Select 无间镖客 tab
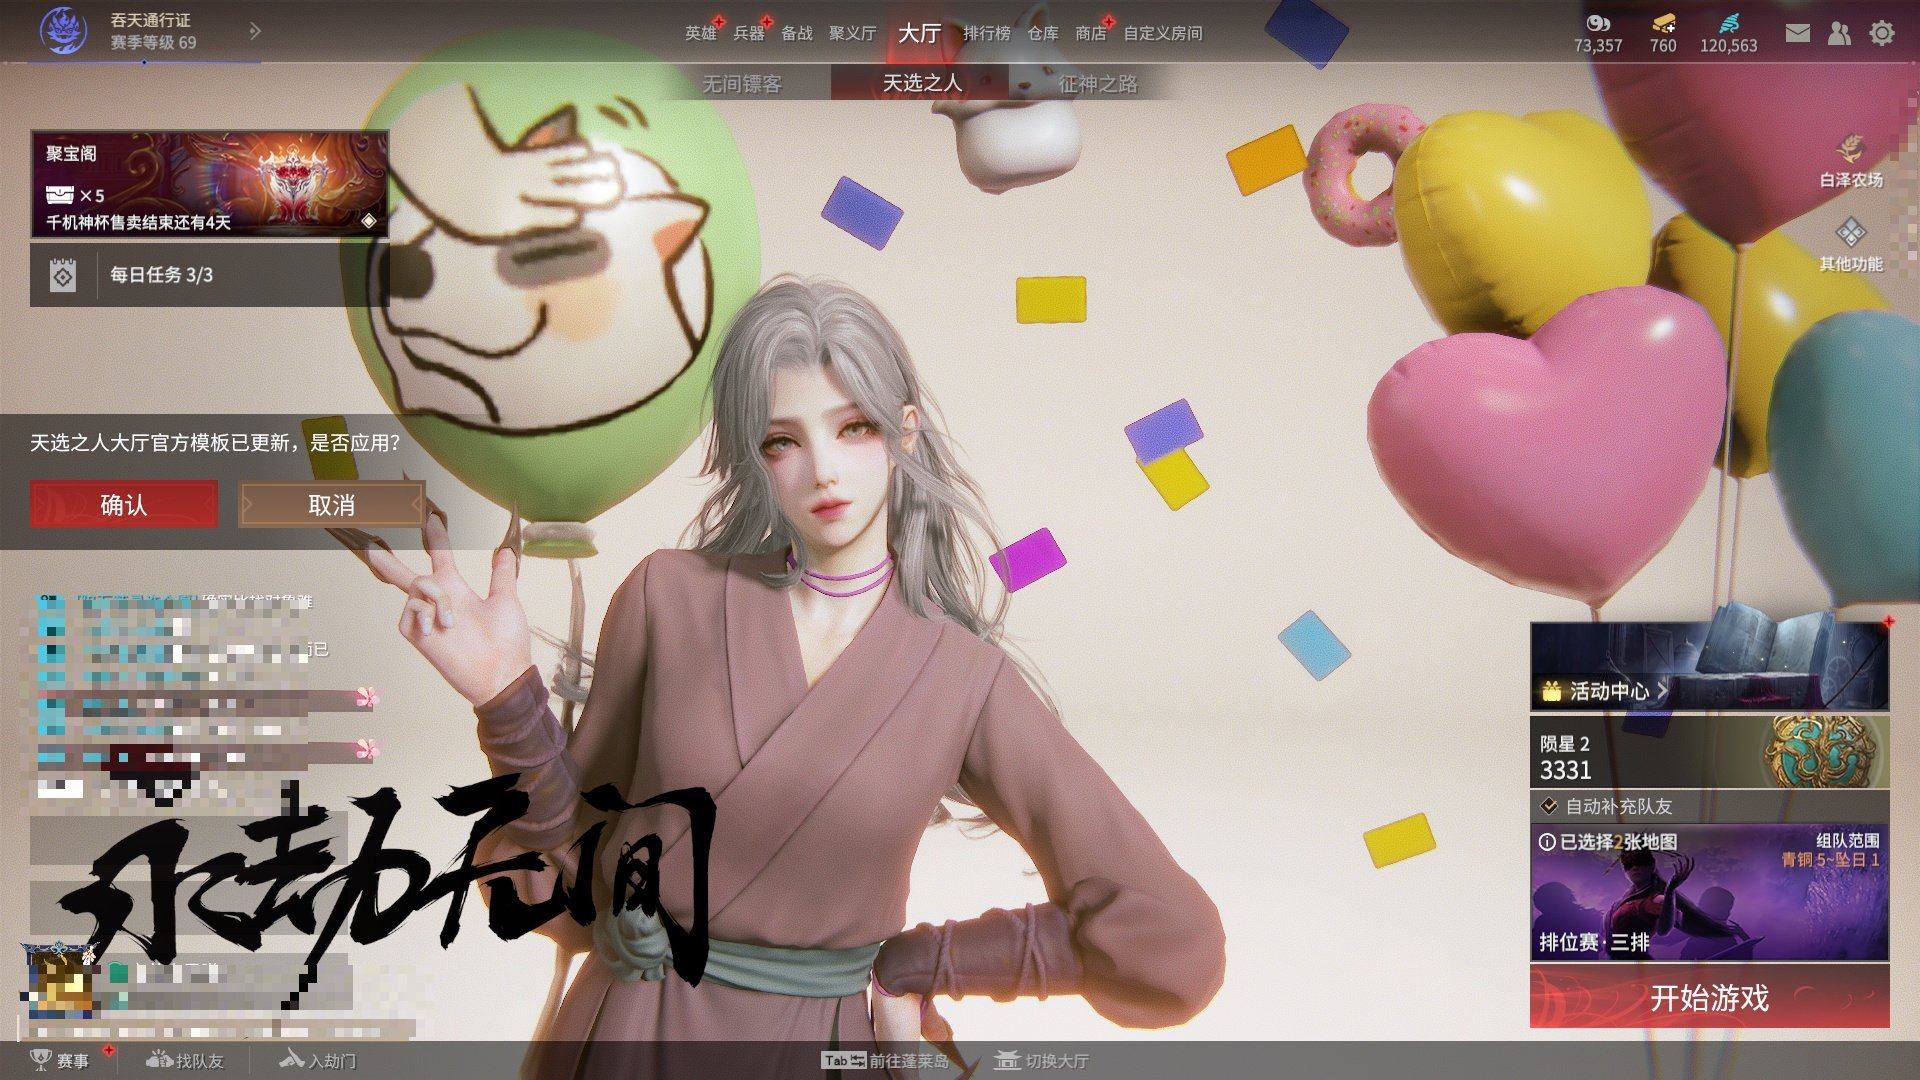1920x1080 pixels. pos(742,83)
